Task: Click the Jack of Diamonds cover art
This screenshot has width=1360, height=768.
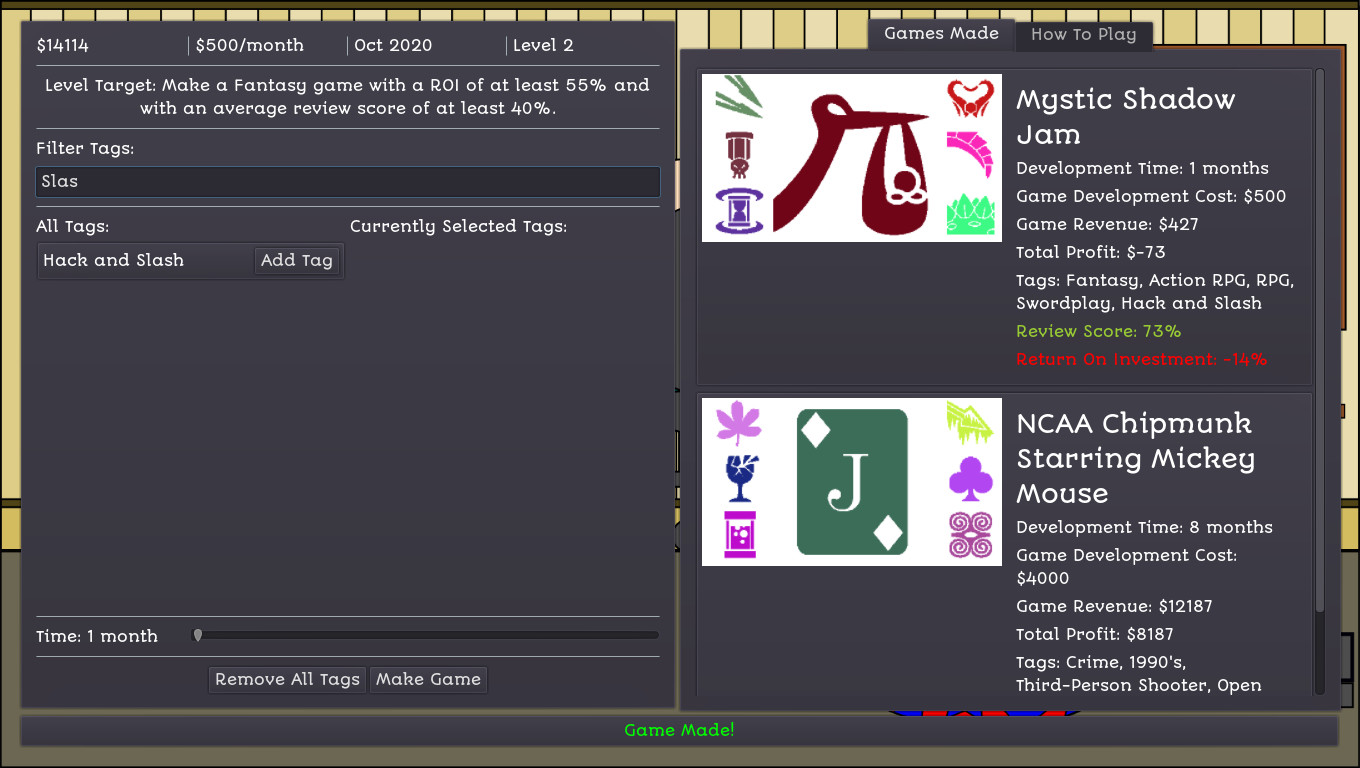Action: coord(852,482)
